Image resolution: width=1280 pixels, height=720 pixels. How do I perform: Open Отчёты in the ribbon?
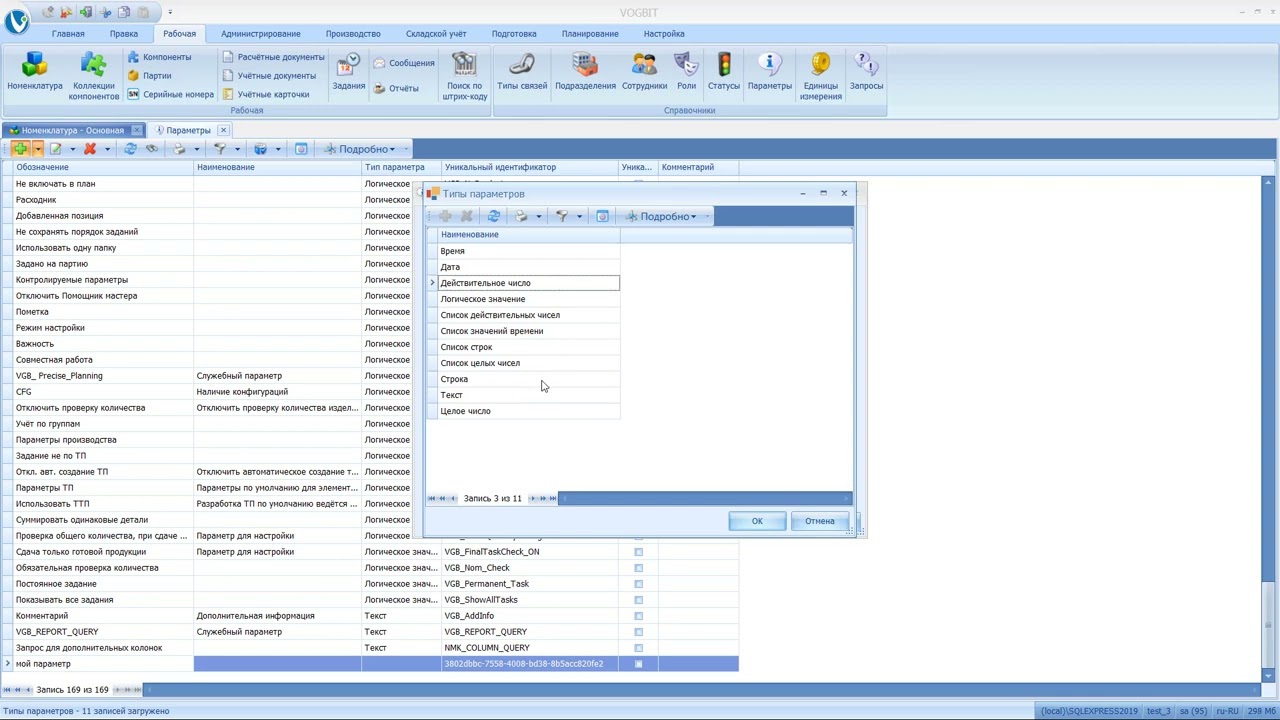click(x=396, y=88)
